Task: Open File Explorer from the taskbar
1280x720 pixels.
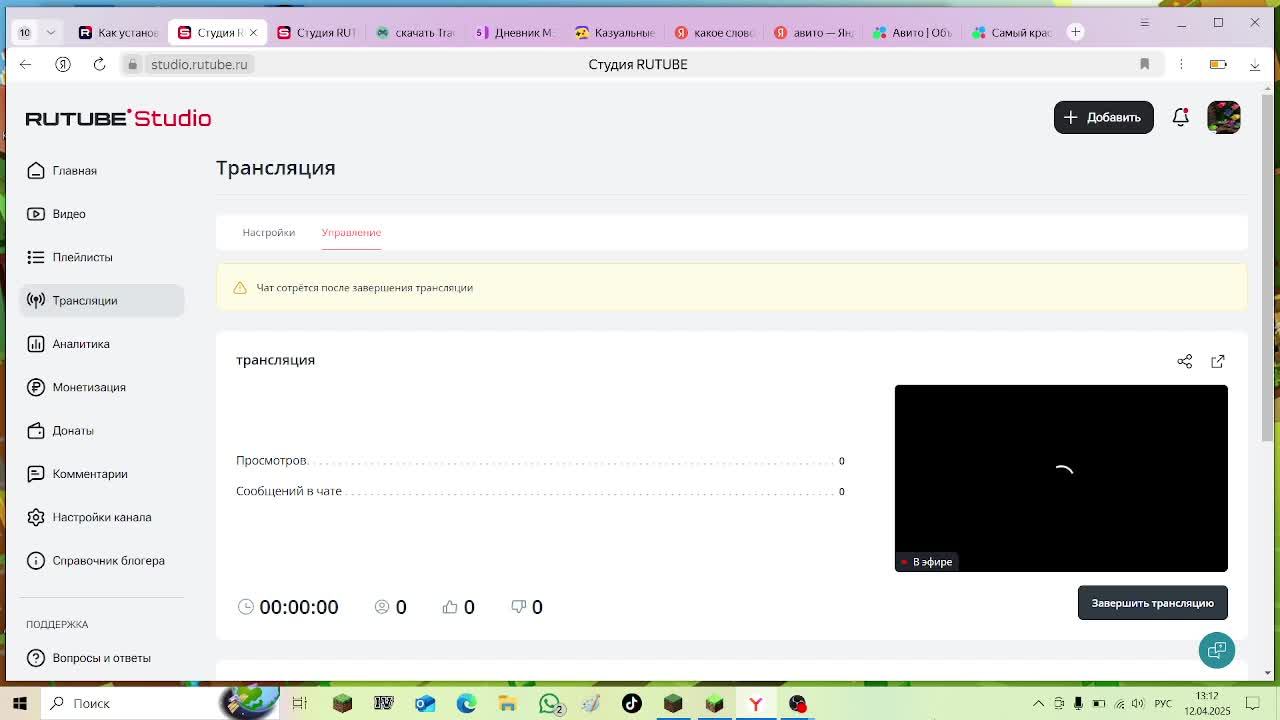Action: coord(508,703)
